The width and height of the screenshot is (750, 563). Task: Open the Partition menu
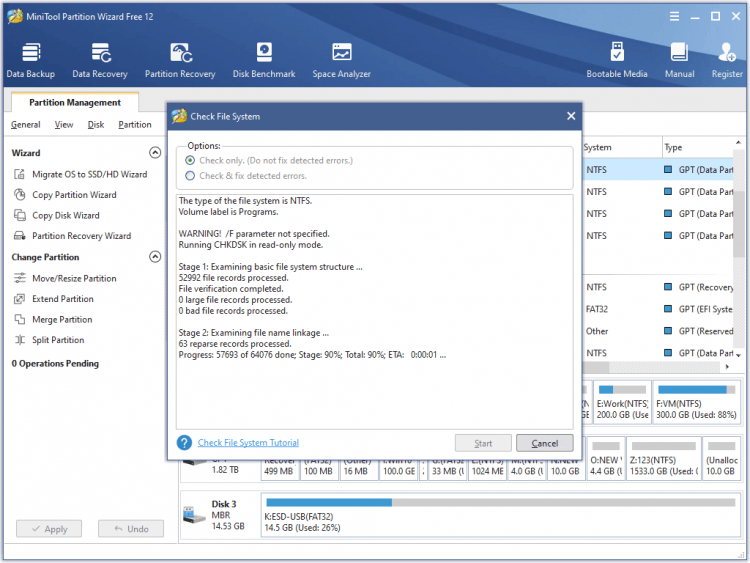pos(135,124)
